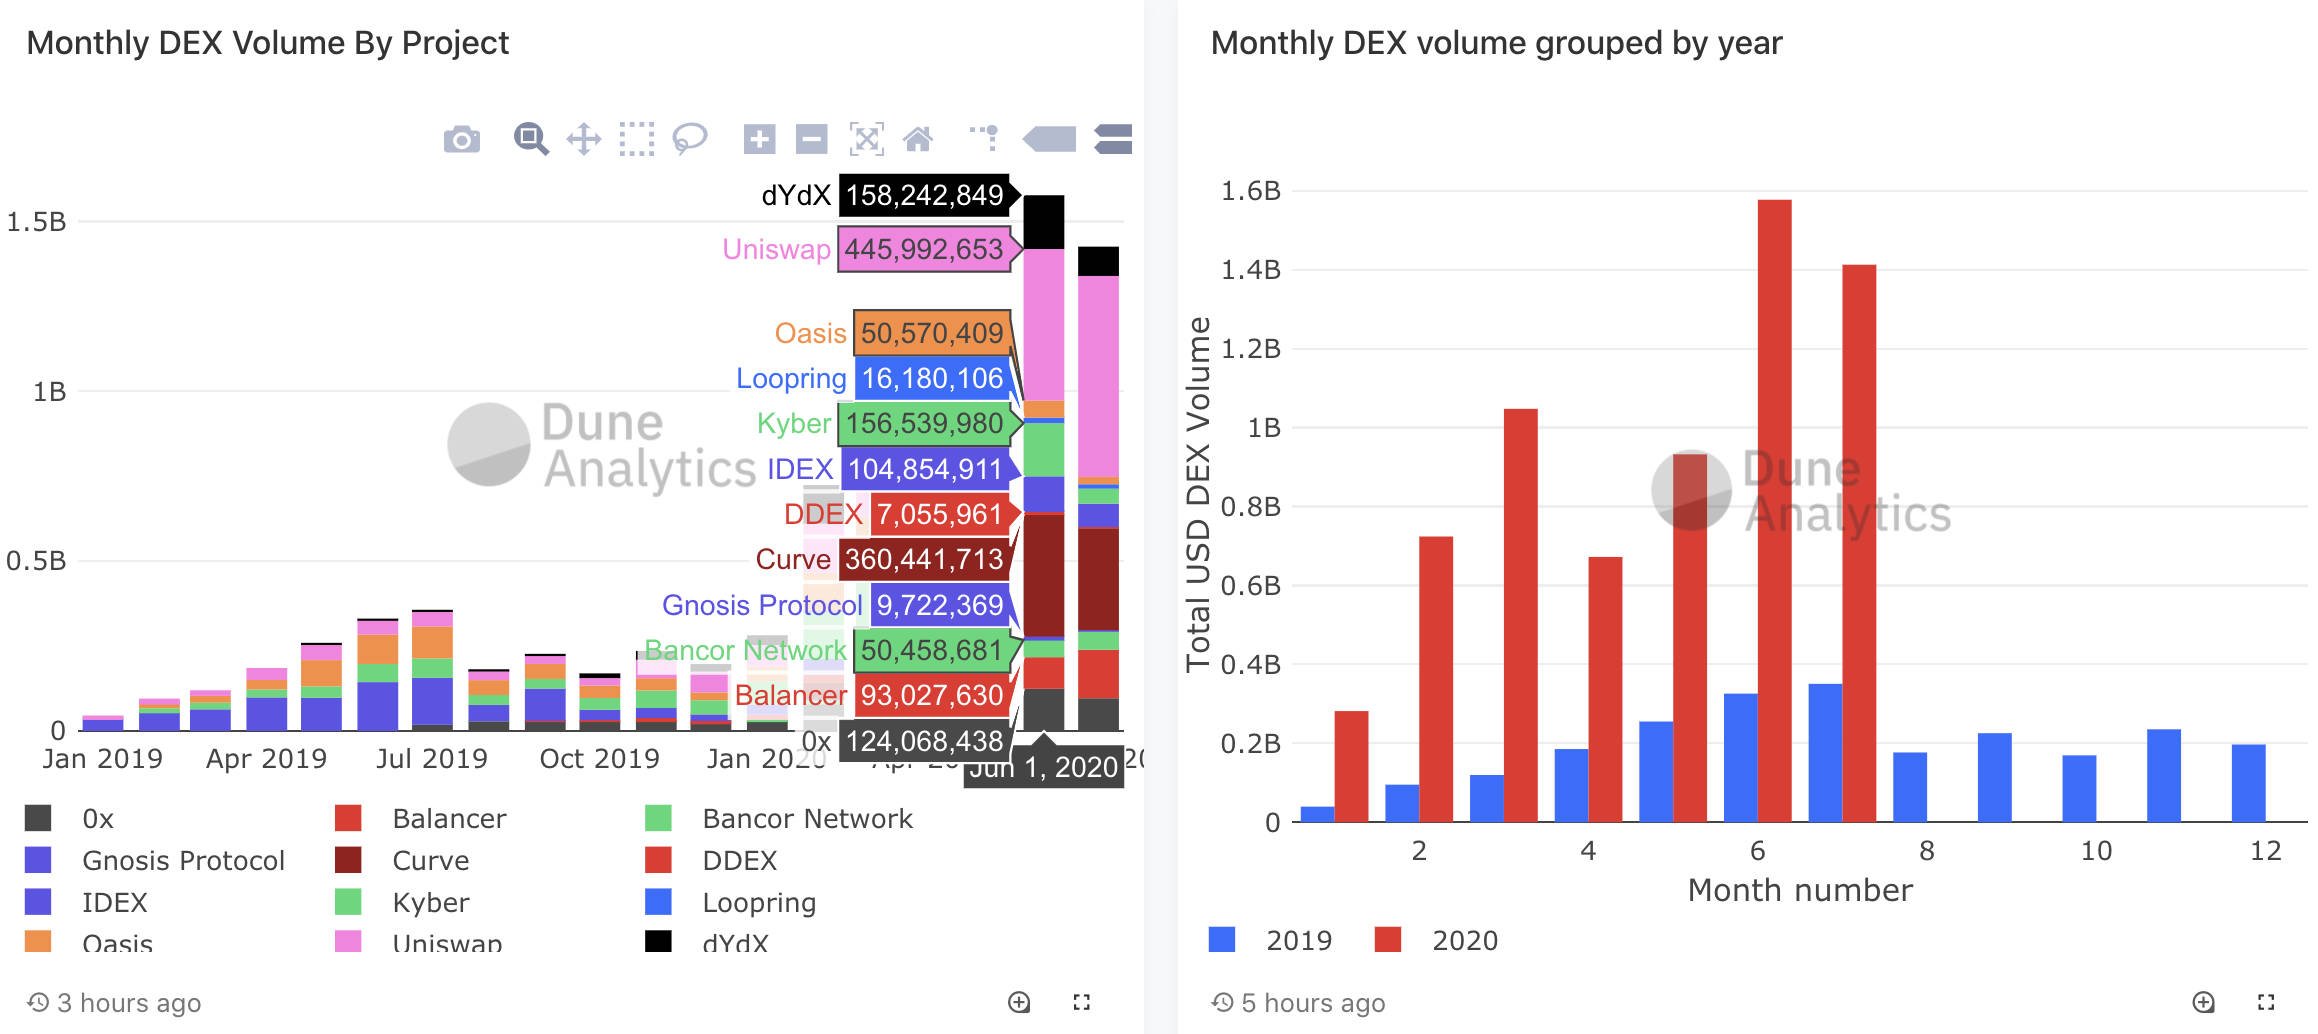Image resolution: width=2318 pixels, height=1034 pixels.
Task: Click IDEX hover value '104,854,911'
Action: 925,469
